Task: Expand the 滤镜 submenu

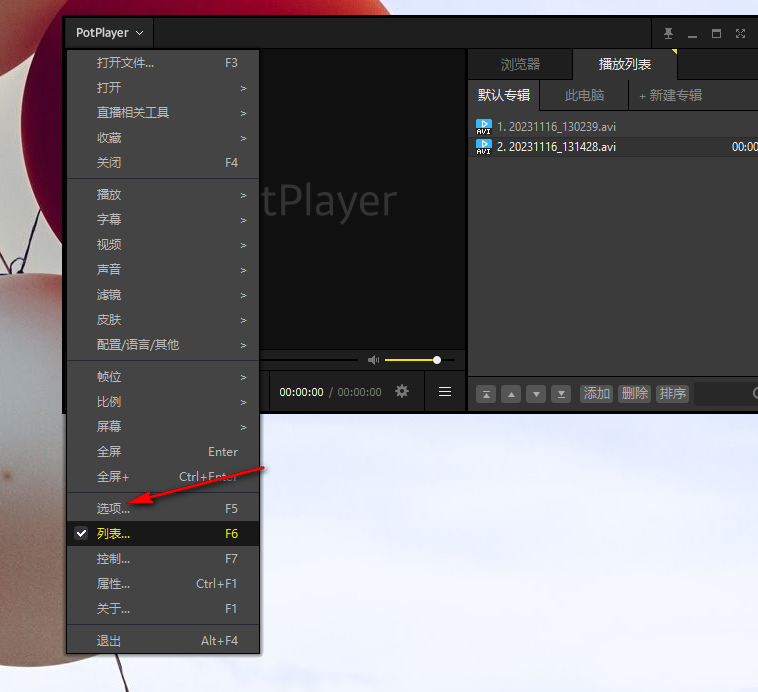Action: click(x=163, y=295)
